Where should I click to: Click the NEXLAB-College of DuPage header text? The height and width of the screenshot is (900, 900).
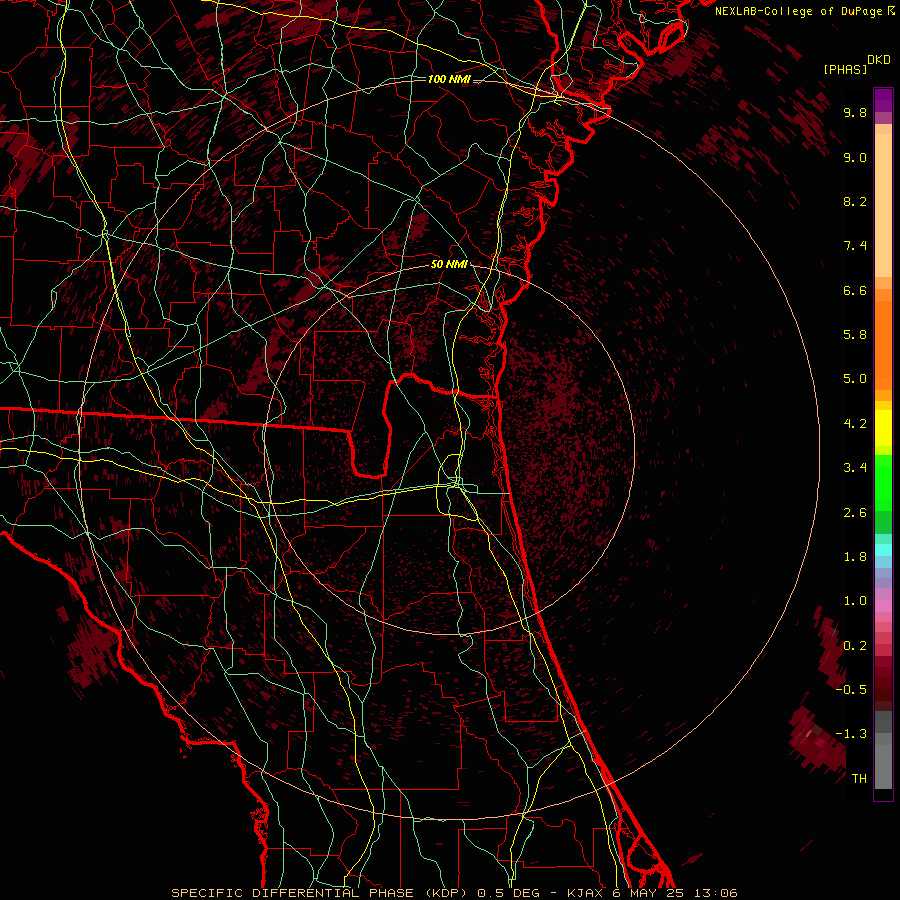(798, 11)
